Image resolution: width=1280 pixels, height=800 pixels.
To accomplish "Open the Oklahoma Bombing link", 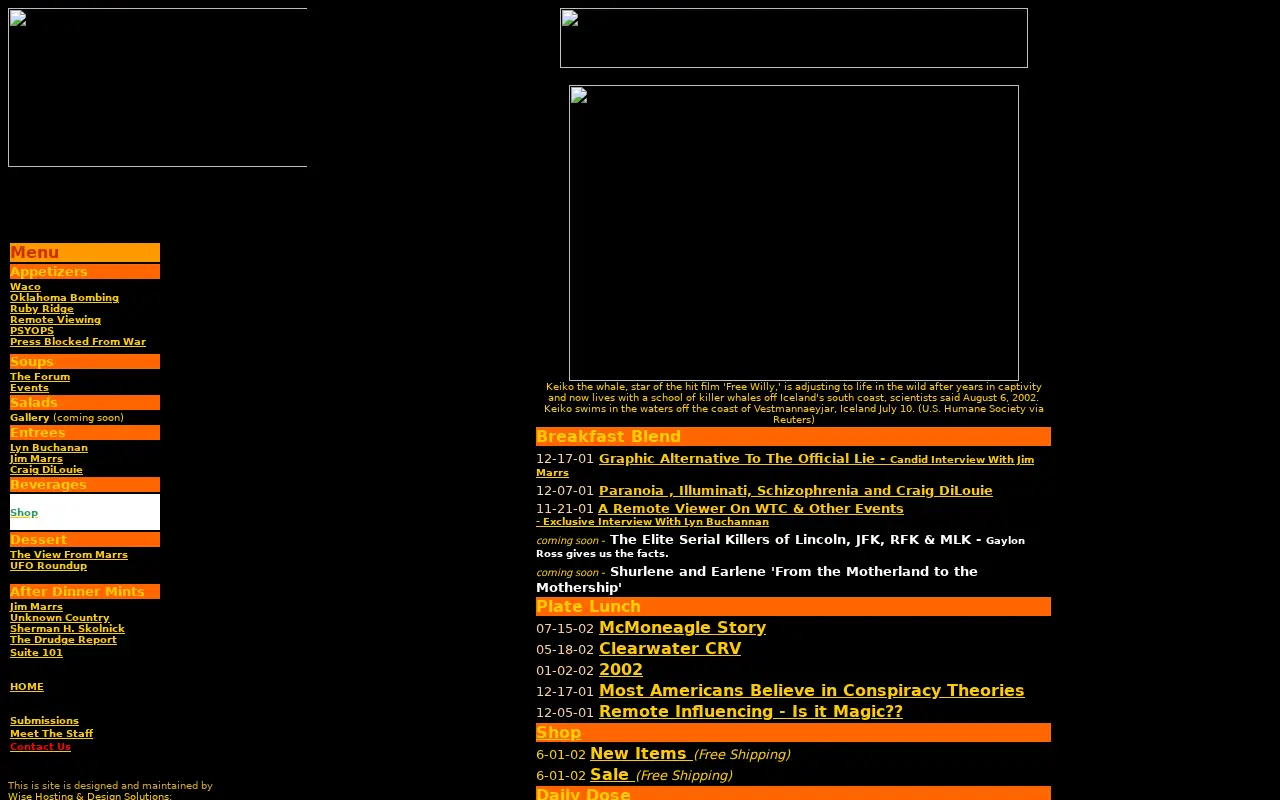I will 64,298.
